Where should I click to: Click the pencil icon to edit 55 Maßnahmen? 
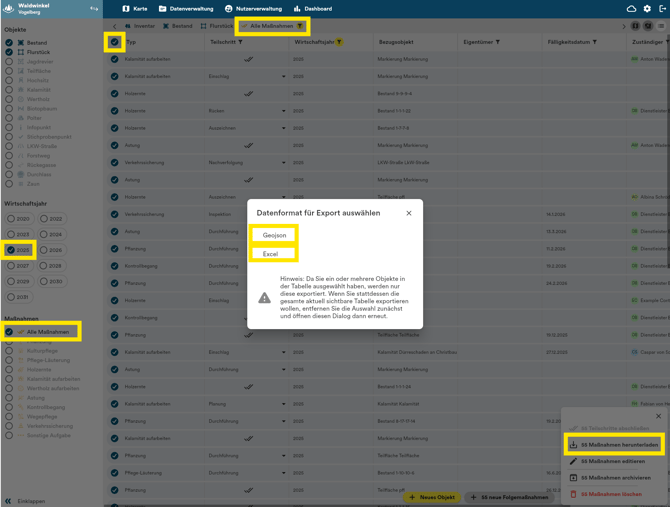click(574, 461)
